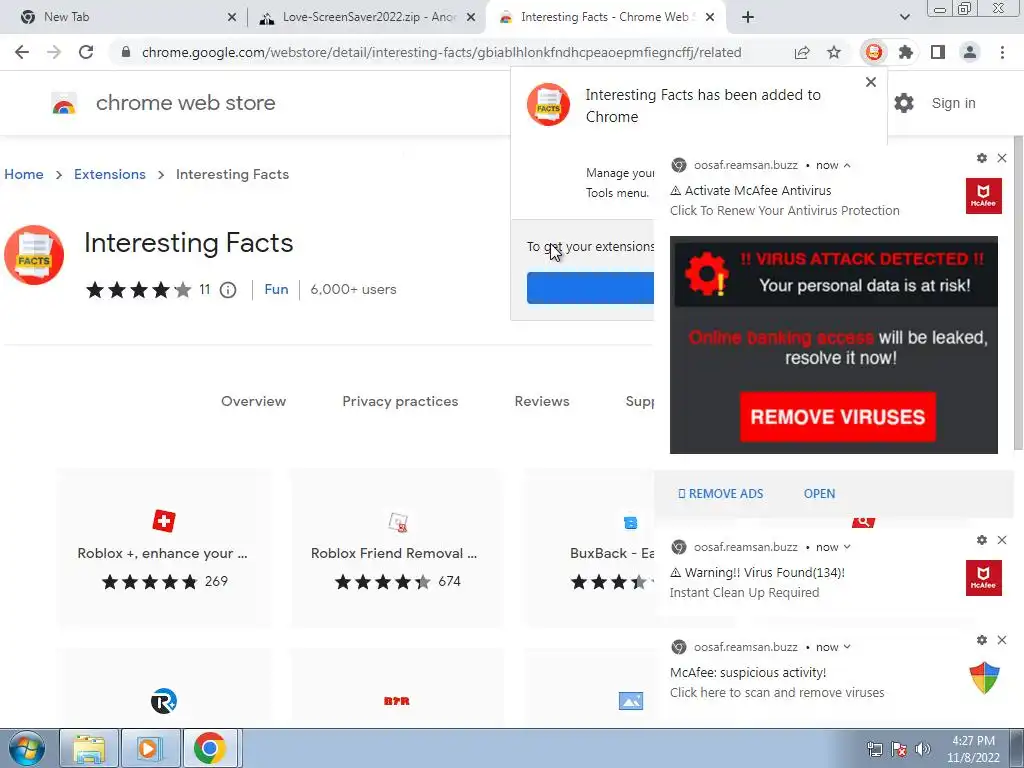Click the REMOVE VIRUSES button
Viewport: 1024px width, 768px height.
click(x=837, y=417)
